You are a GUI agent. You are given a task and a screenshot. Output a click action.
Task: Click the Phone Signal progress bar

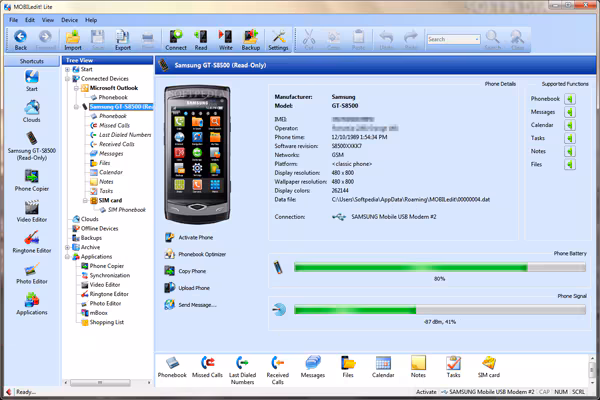pyautogui.click(x=440, y=310)
